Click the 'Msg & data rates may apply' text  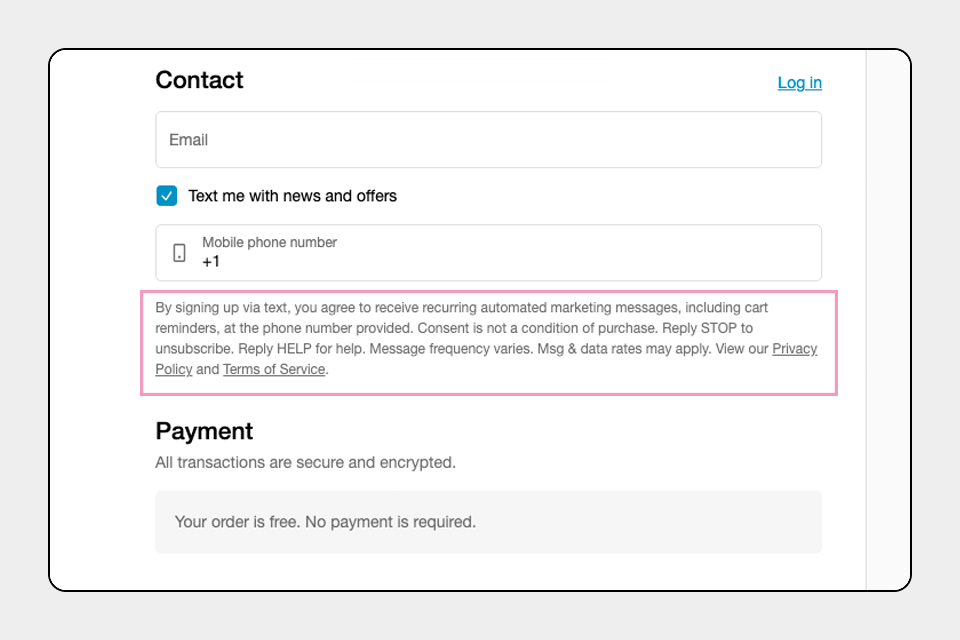(x=624, y=349)
